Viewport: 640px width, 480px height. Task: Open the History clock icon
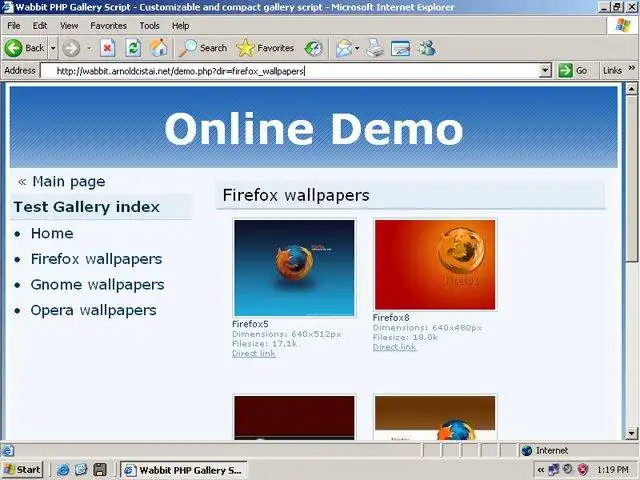[x=313, y=48]
